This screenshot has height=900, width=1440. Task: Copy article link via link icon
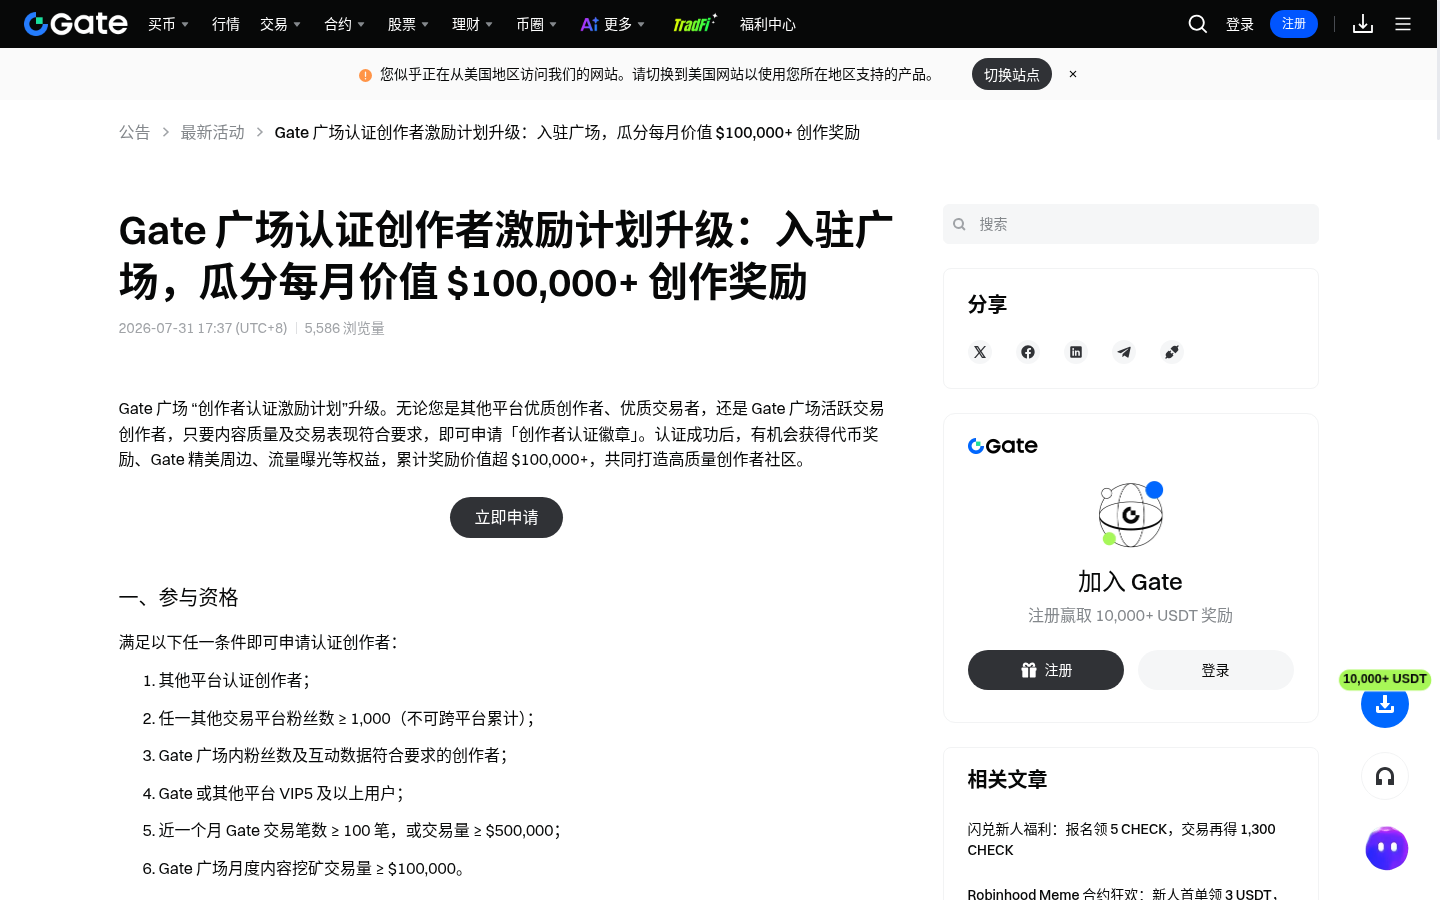coord(1172,352)
